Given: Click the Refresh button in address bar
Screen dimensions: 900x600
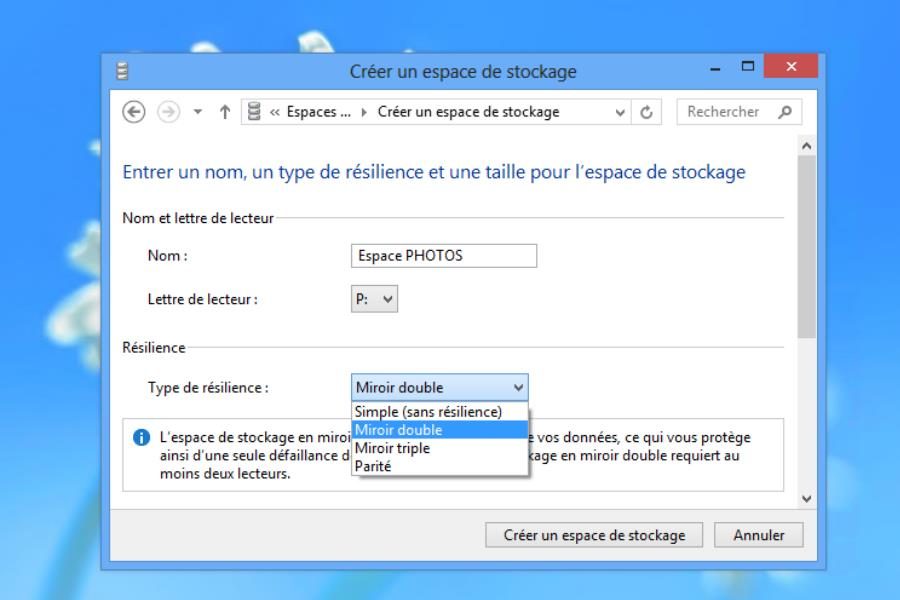Looking at the screenshot, I should [x=646, y=112].
